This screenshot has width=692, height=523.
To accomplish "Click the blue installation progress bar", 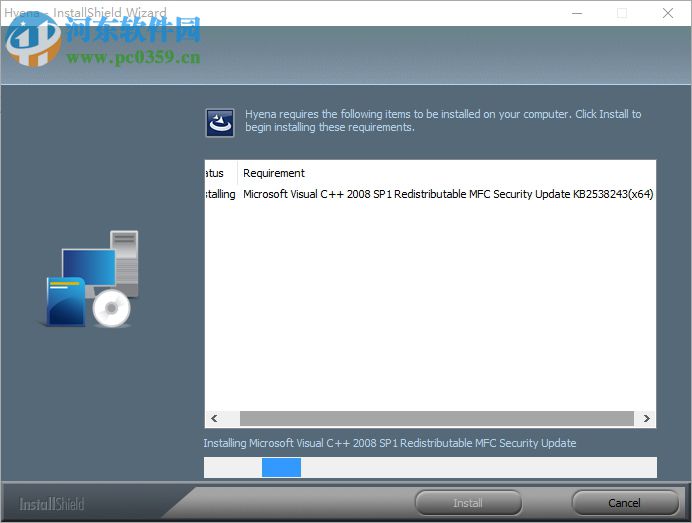I will tap(430, 467).
